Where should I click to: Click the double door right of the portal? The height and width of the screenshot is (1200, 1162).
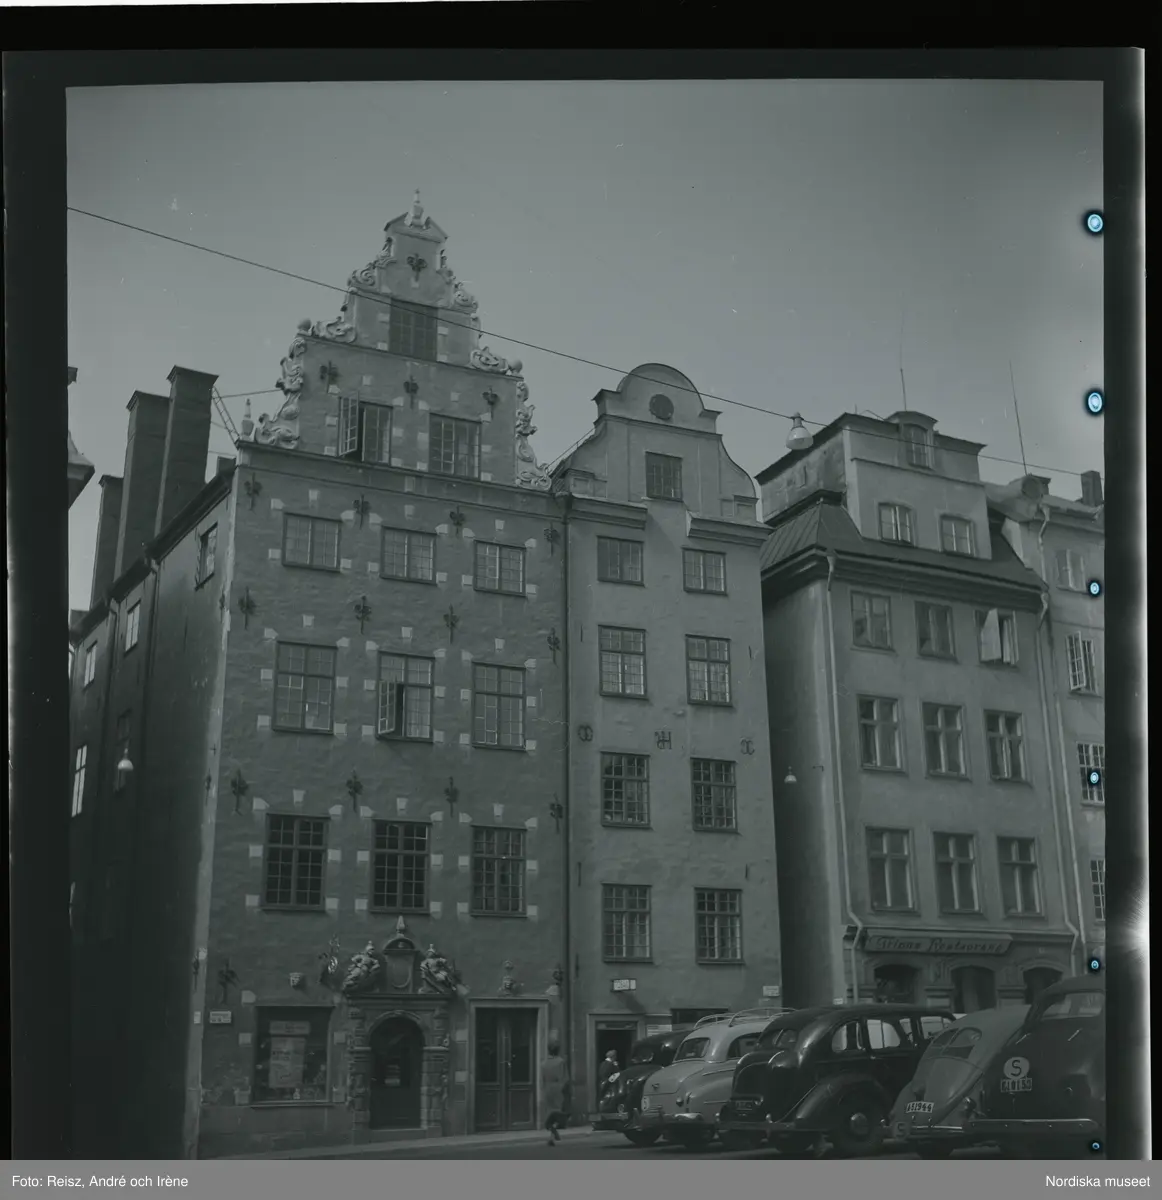pyautogui.click(x=505, y=1067)
